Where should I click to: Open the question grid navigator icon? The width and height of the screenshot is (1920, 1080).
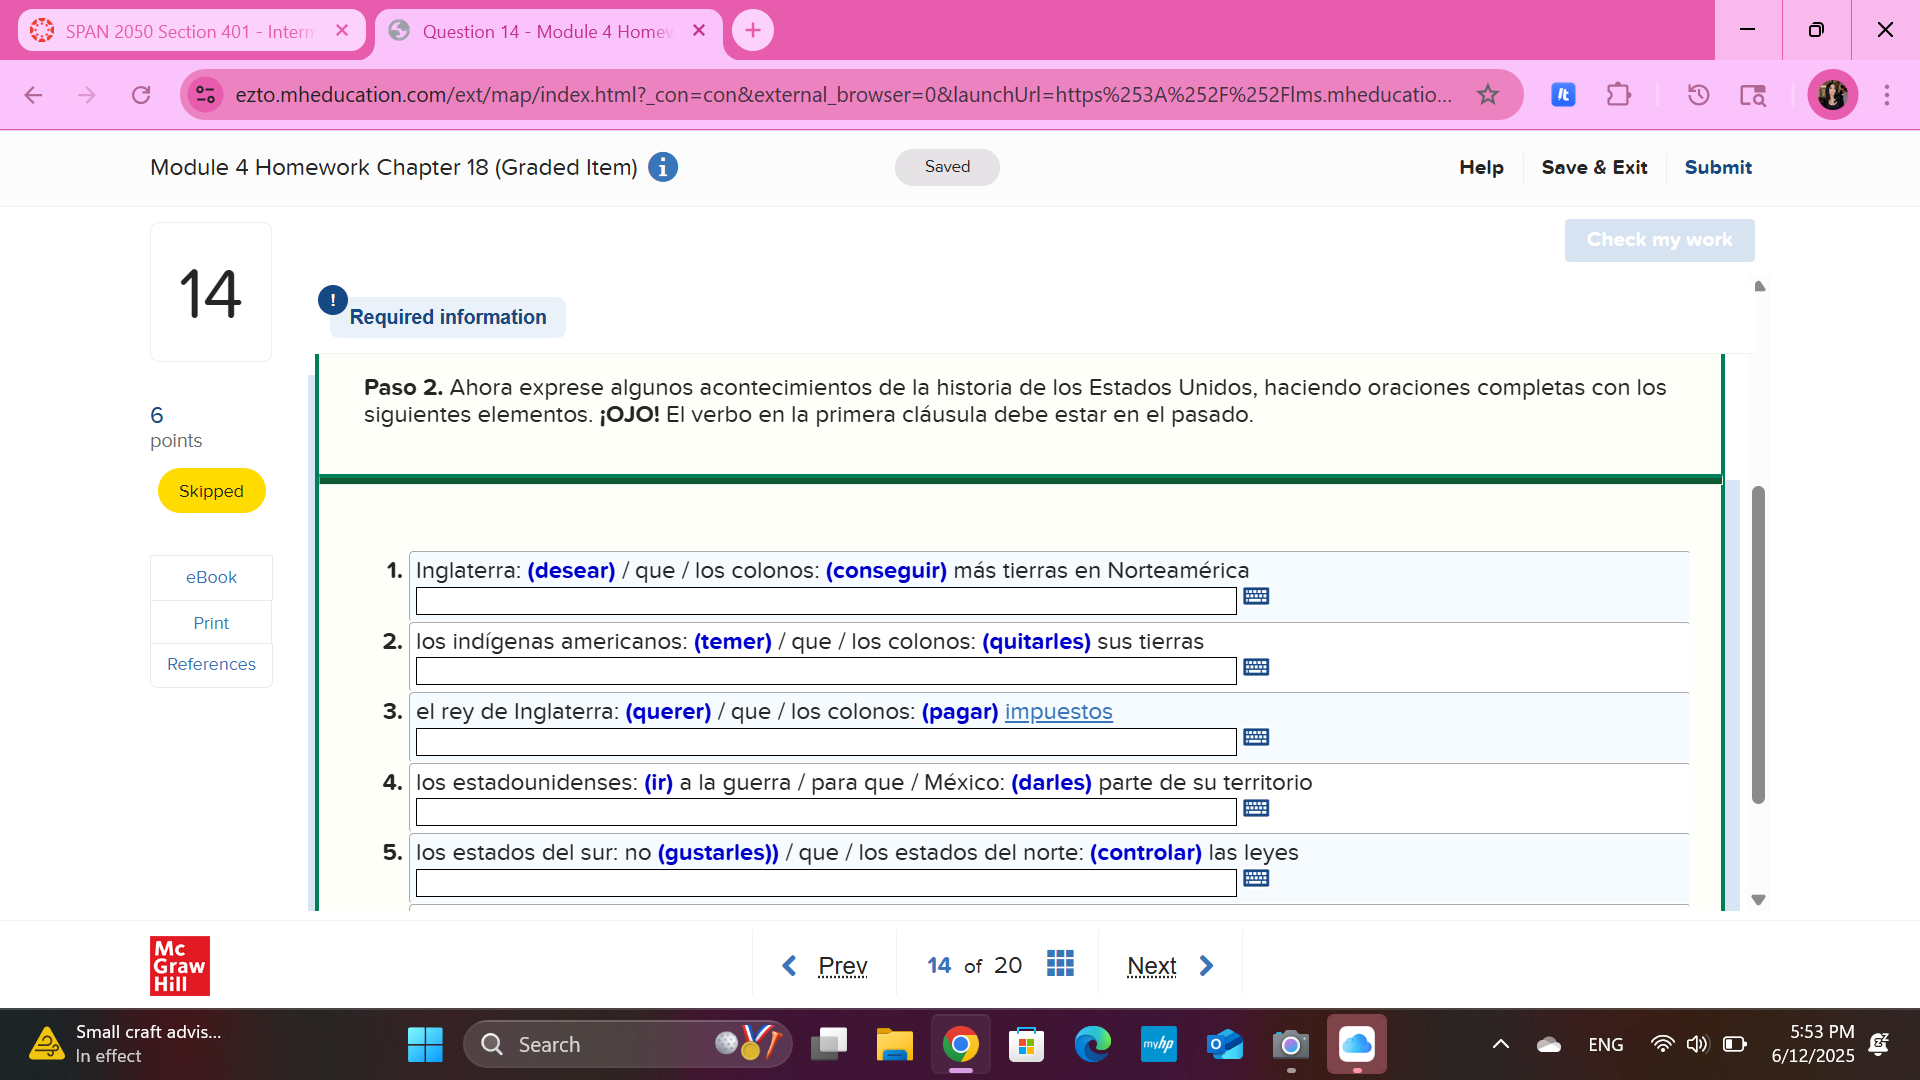tap(1060, 964)
